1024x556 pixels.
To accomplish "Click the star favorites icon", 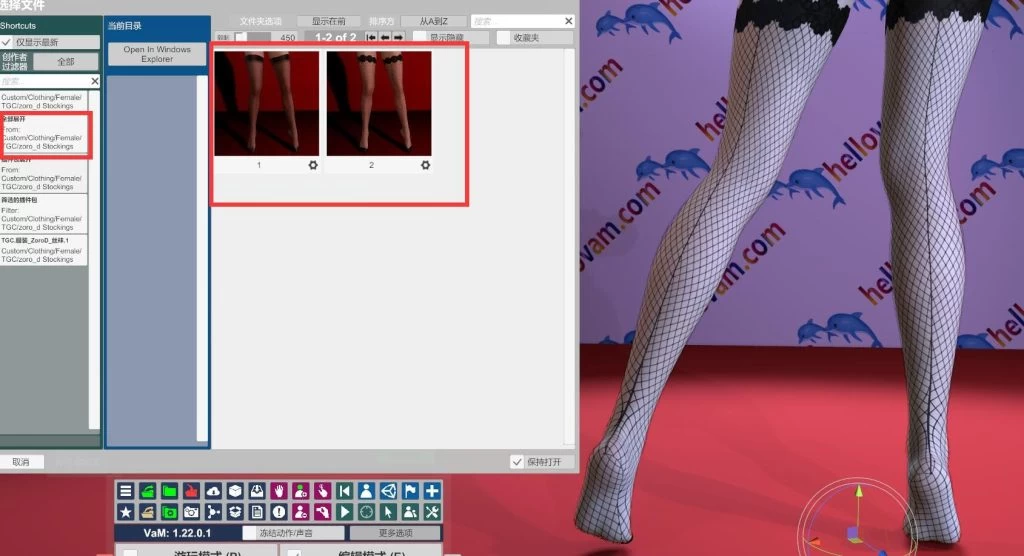I will coord(126,511).
